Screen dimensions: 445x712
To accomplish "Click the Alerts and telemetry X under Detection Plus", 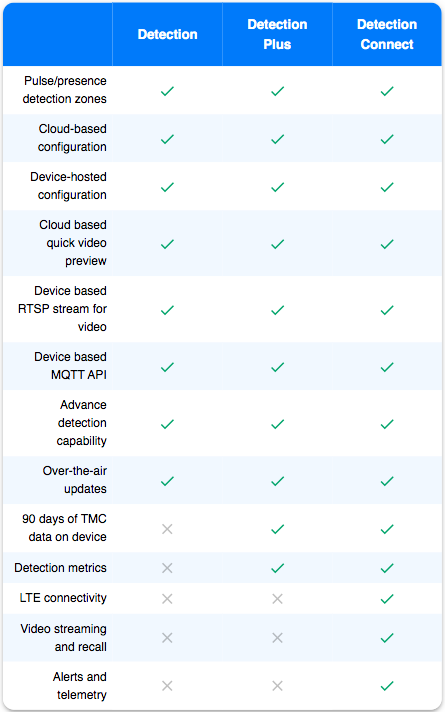I will coord(277,686).
